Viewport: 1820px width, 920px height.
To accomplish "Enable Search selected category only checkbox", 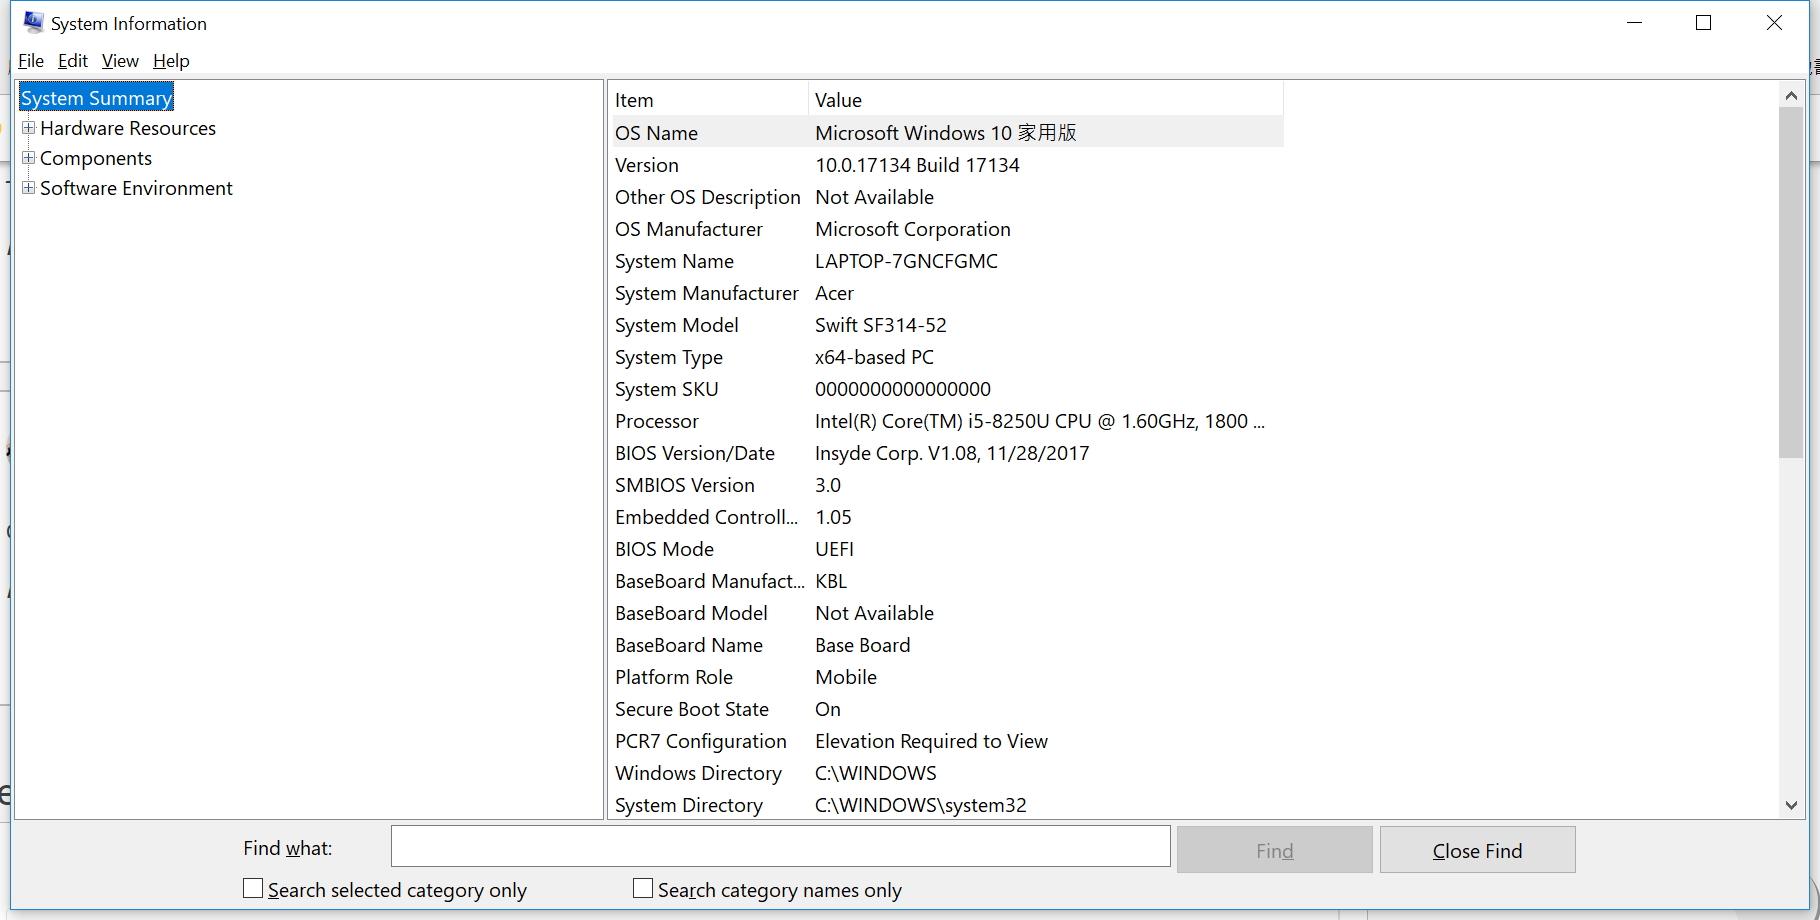I will click(x=254, y=889).
